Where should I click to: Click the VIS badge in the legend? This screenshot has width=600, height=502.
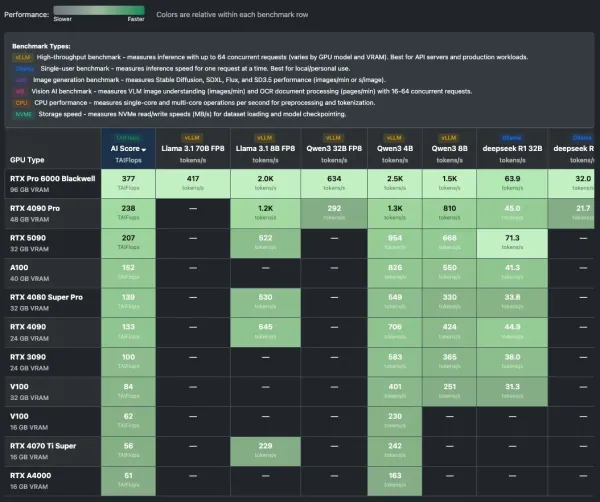21,92
